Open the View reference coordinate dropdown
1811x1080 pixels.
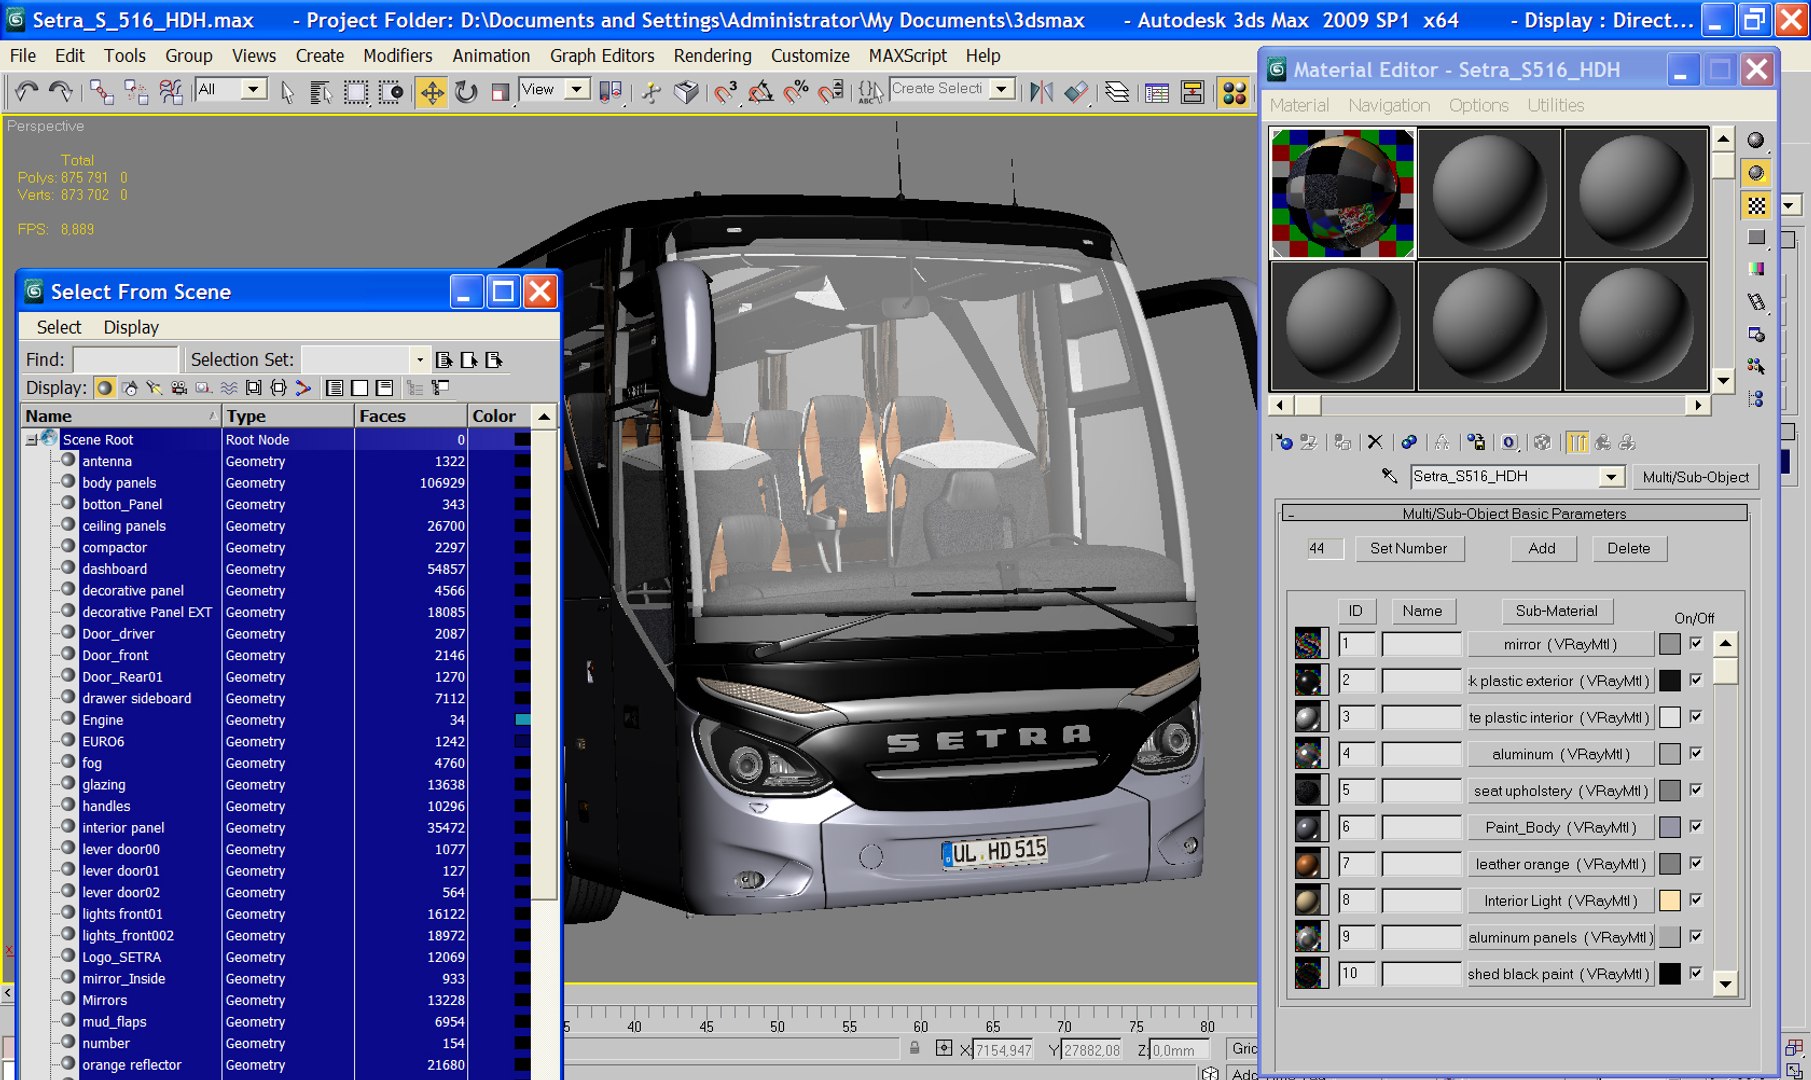tap(577, 90)
